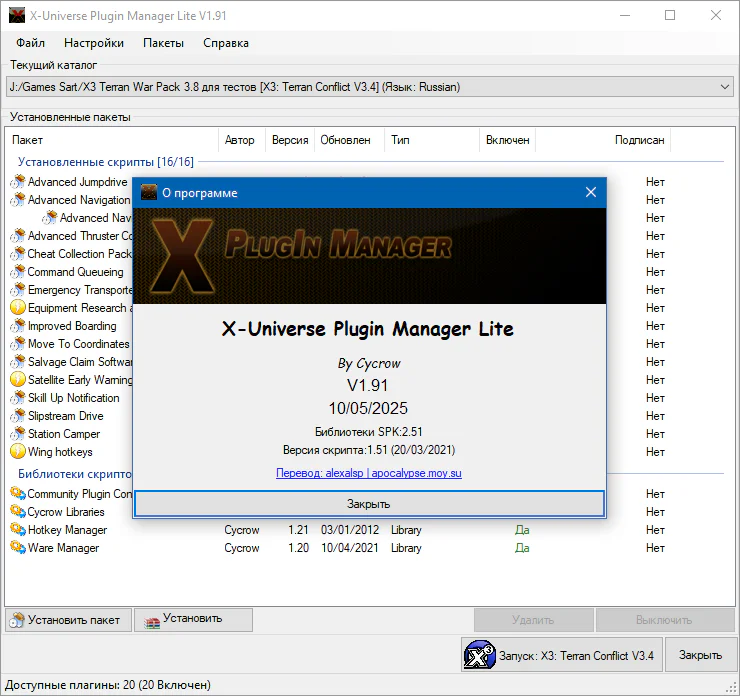Click the Cycrow Libraries gear icon

pos(18,511)
